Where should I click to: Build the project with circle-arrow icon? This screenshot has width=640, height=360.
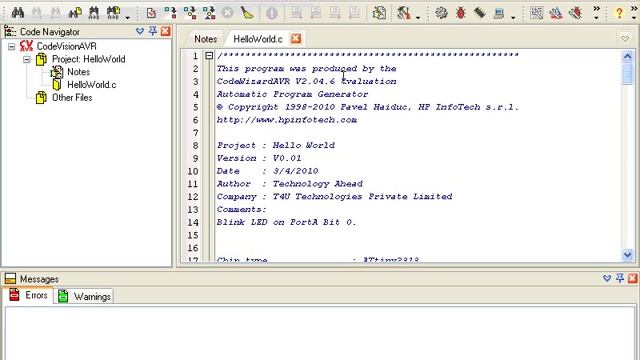190,13
